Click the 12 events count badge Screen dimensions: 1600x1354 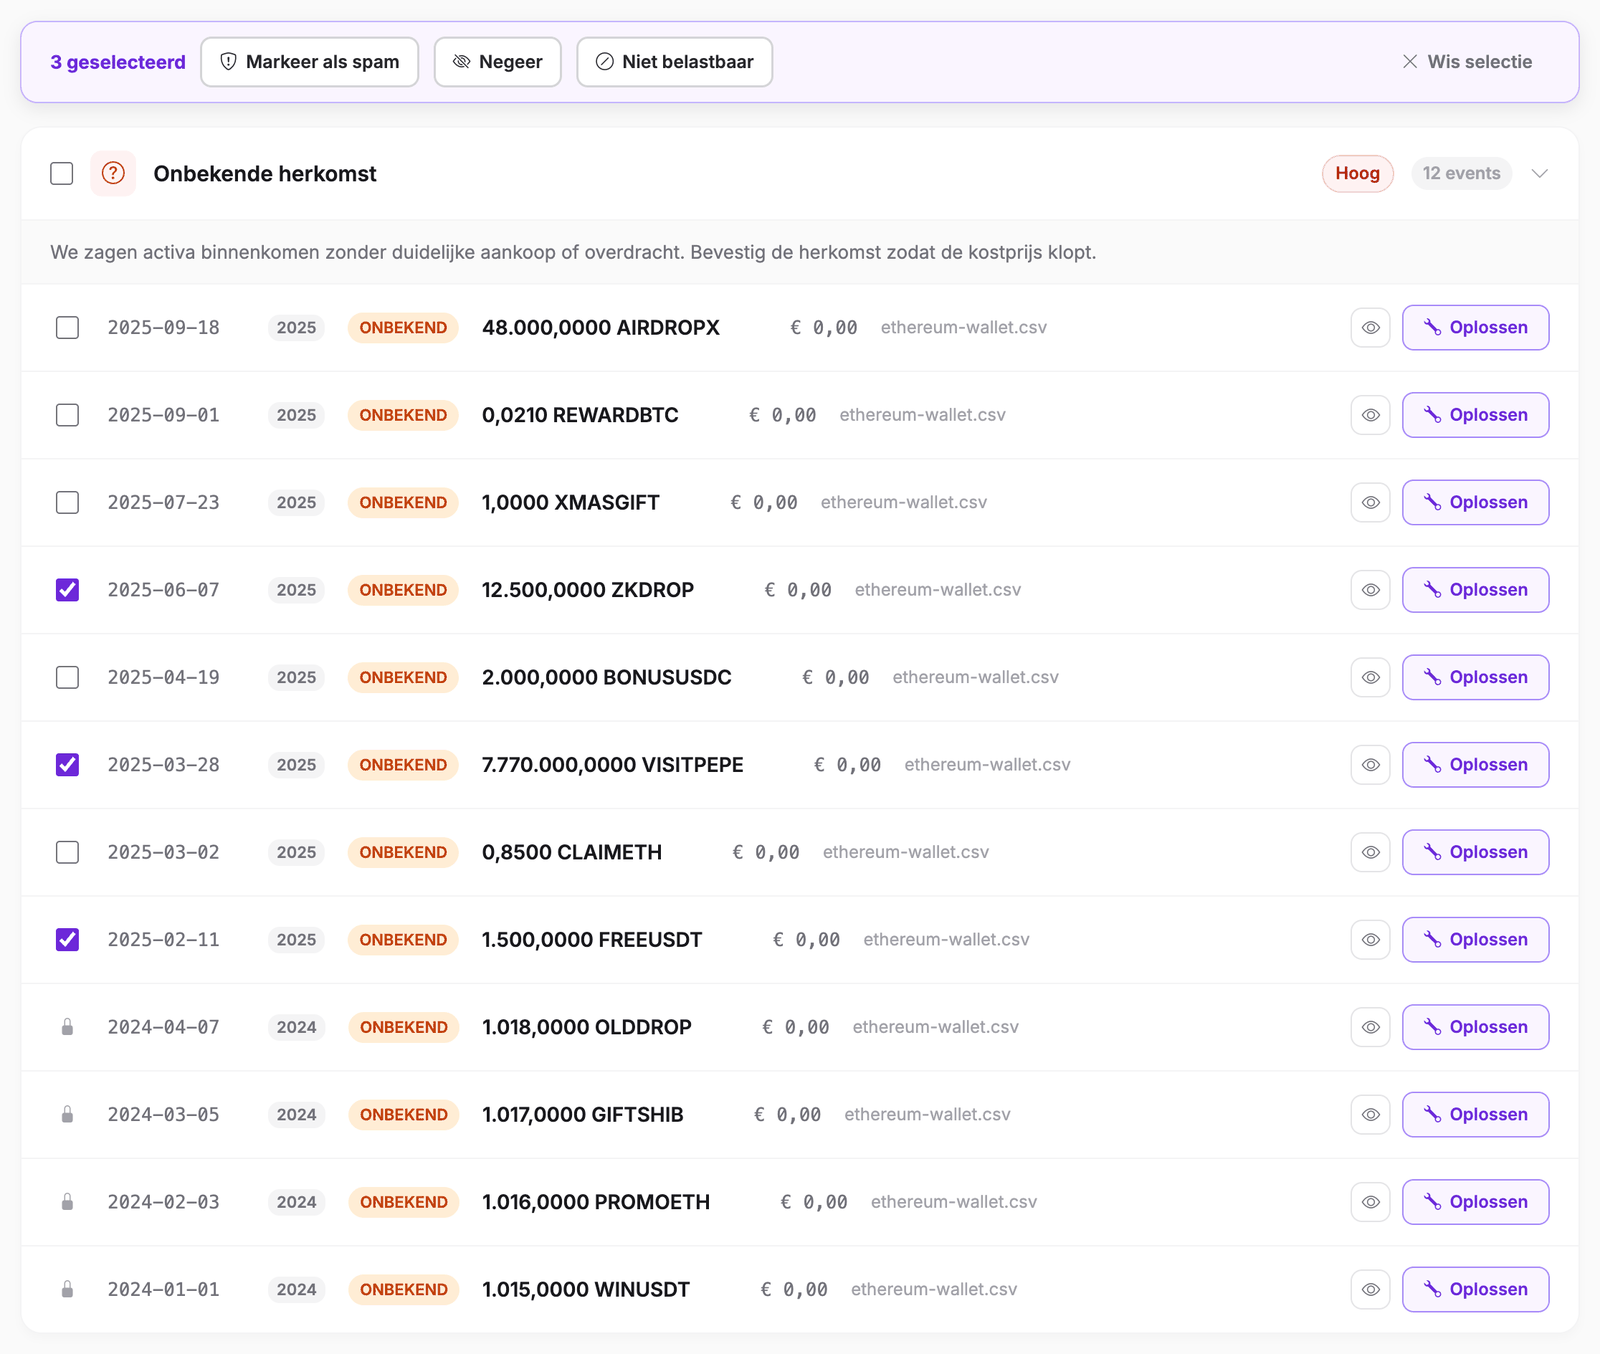[x=1461, y=174]
